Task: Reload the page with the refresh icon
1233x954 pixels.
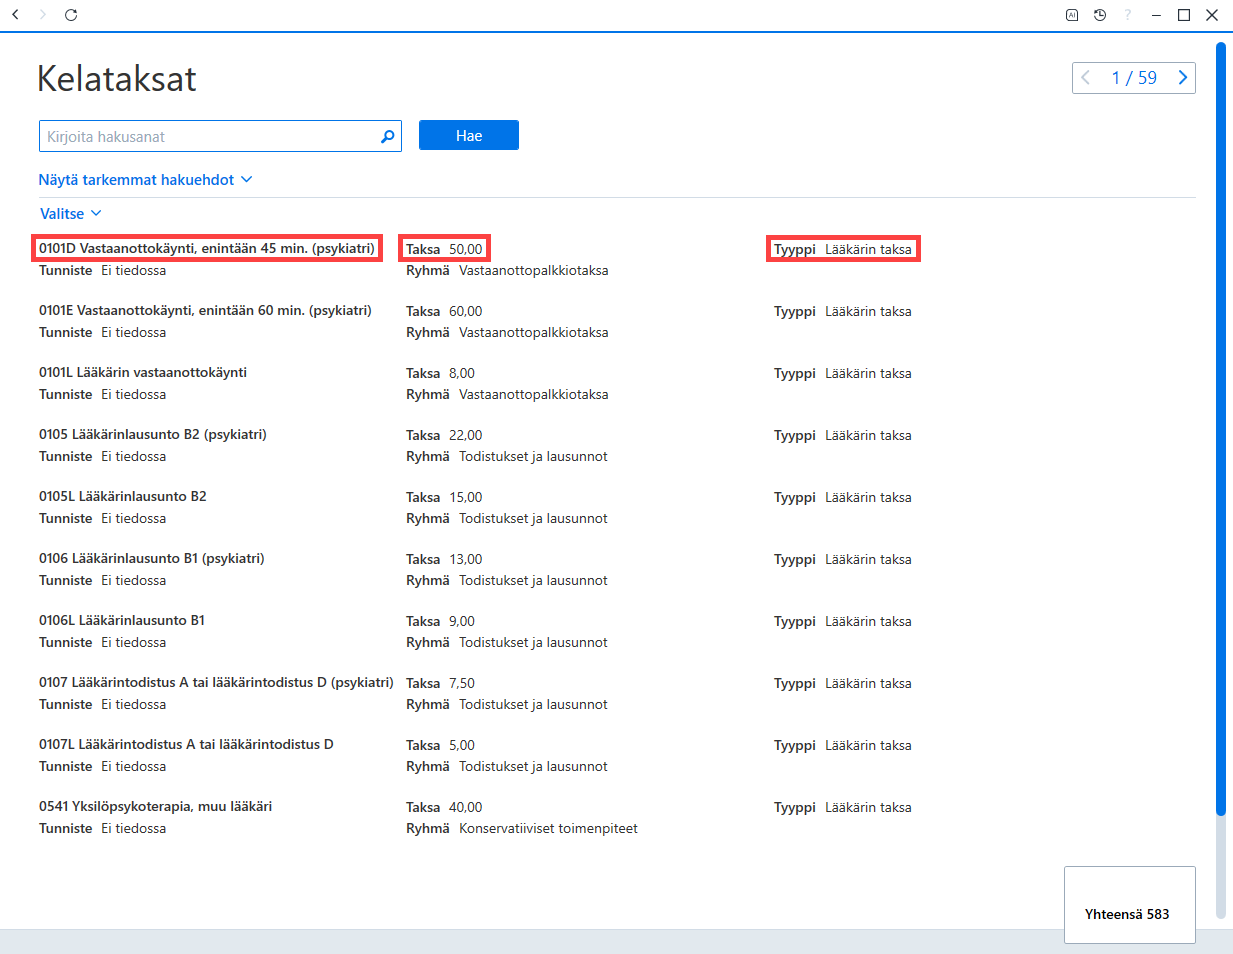Action: point(71,15)
